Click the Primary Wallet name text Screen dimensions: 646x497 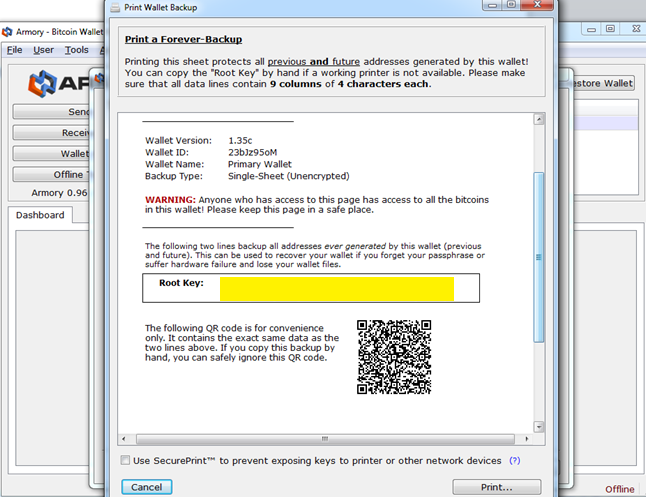click(260, 164)
